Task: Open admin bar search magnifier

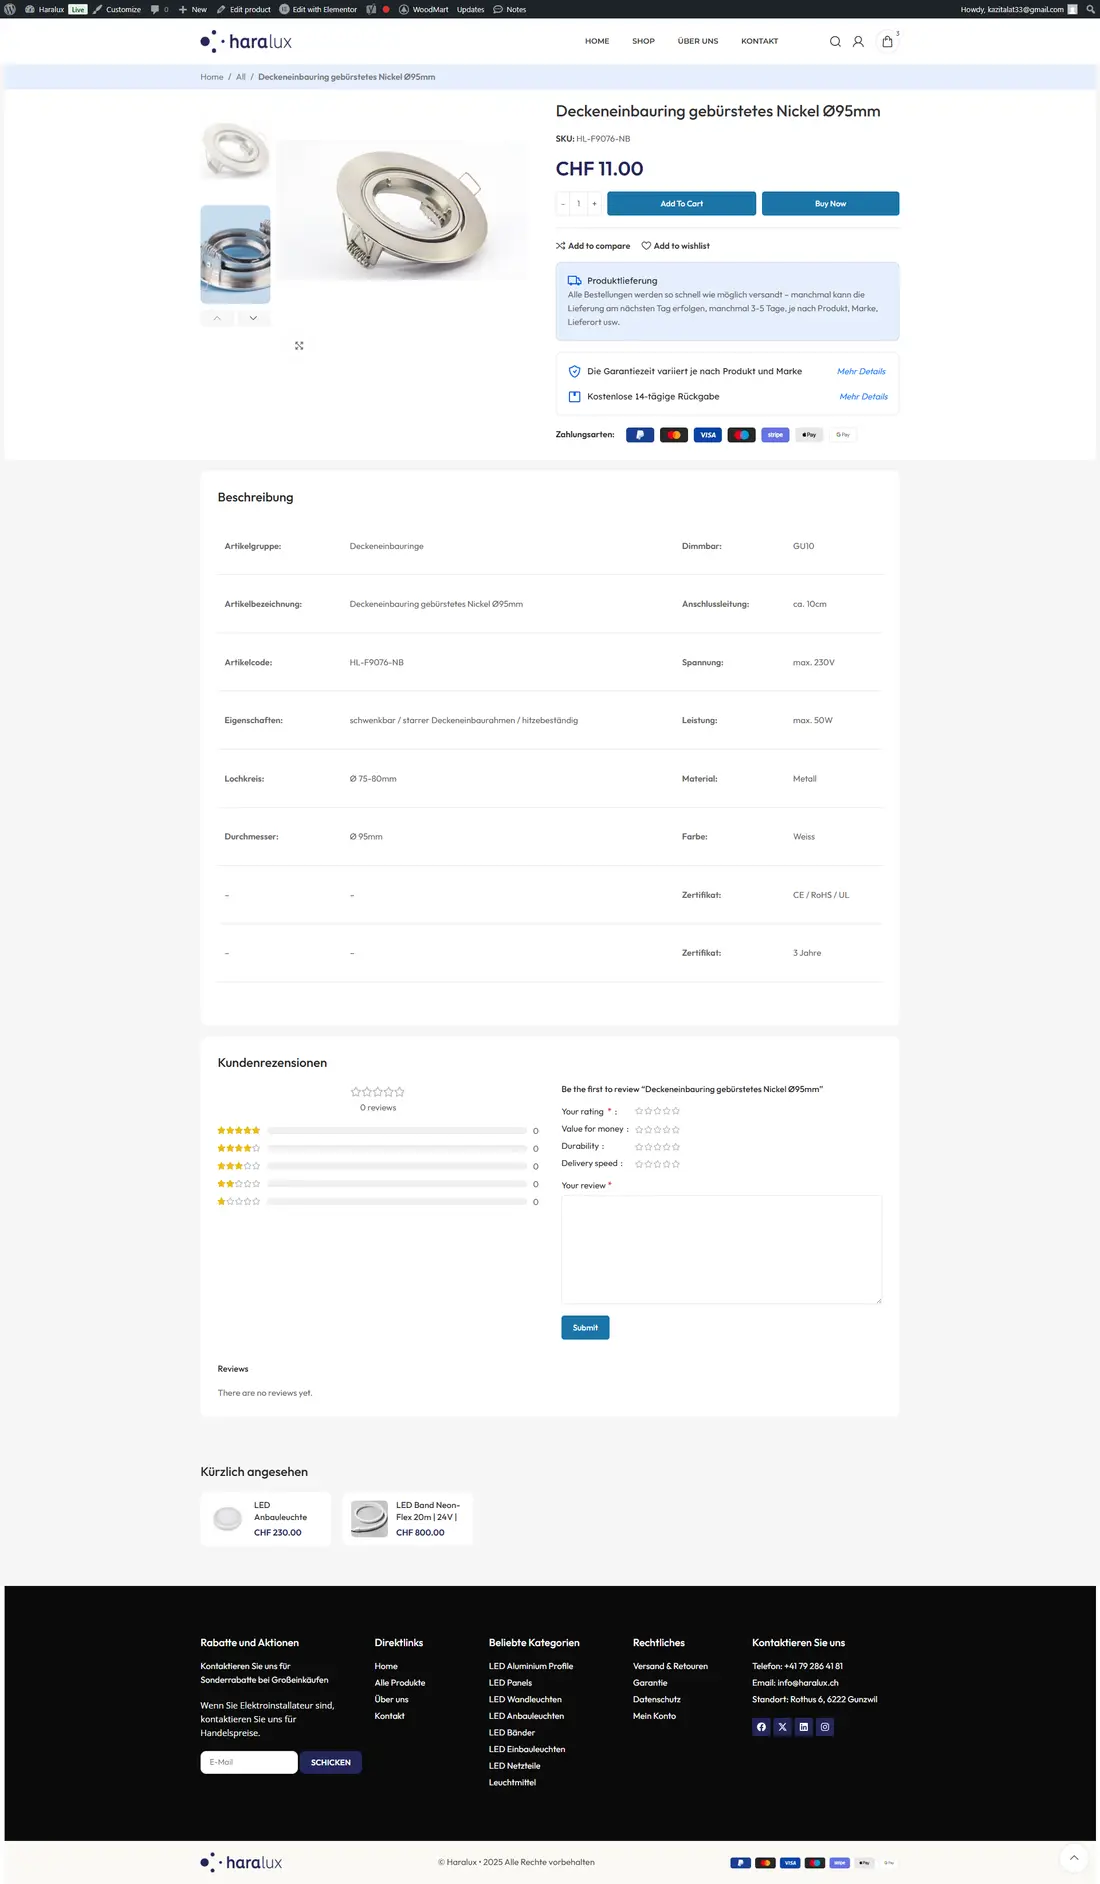Action: [x=1090, y=9]
